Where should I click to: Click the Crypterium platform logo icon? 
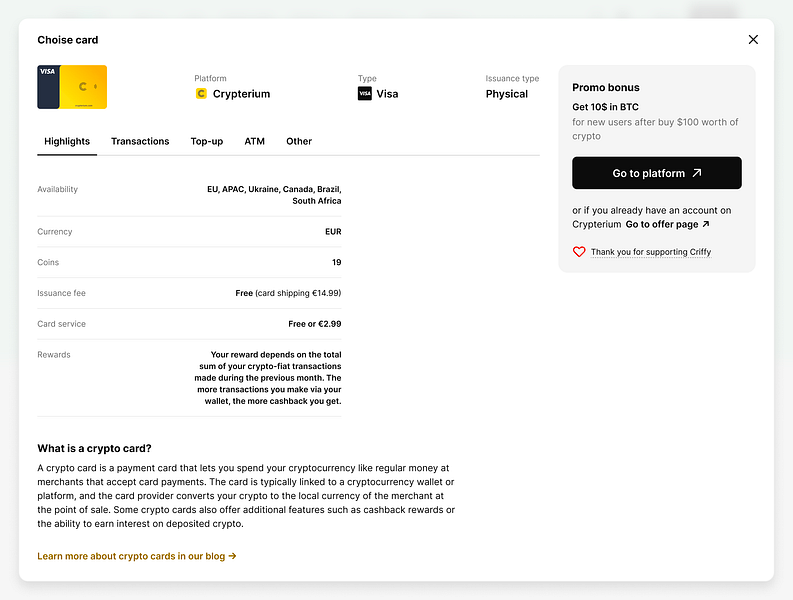[x=201, y=94]
